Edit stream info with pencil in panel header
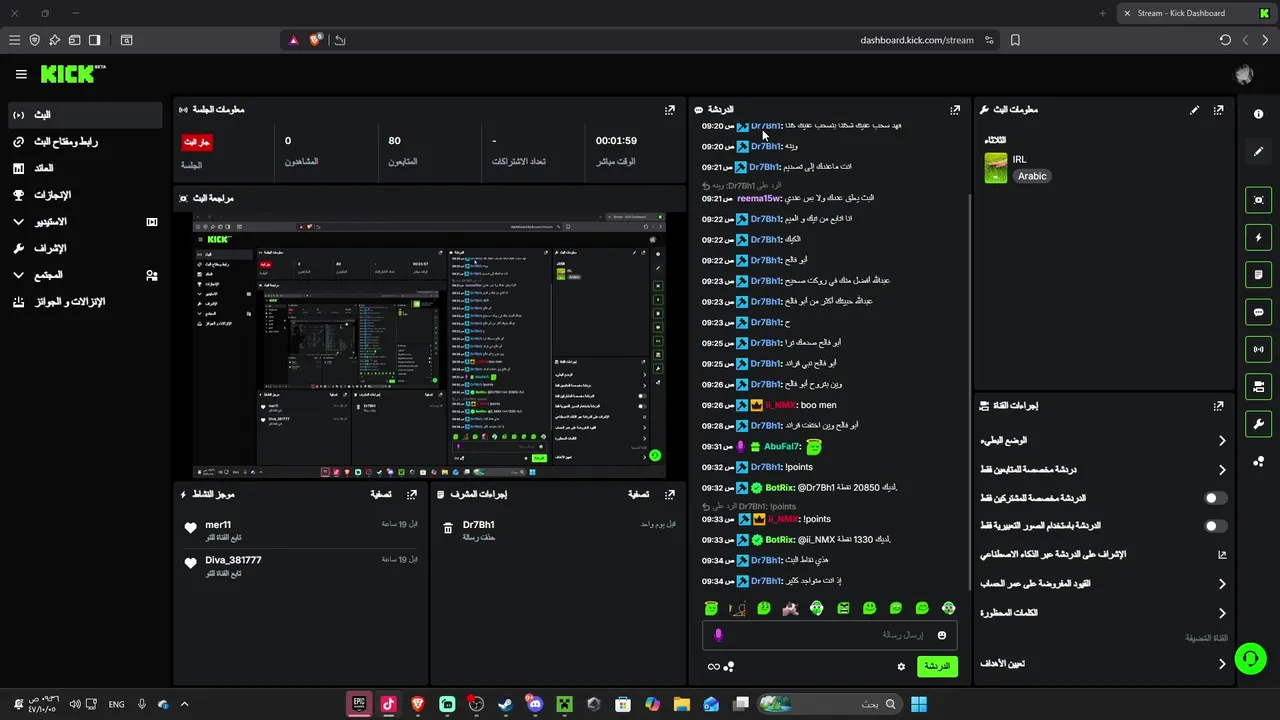 coord(1194,110)
